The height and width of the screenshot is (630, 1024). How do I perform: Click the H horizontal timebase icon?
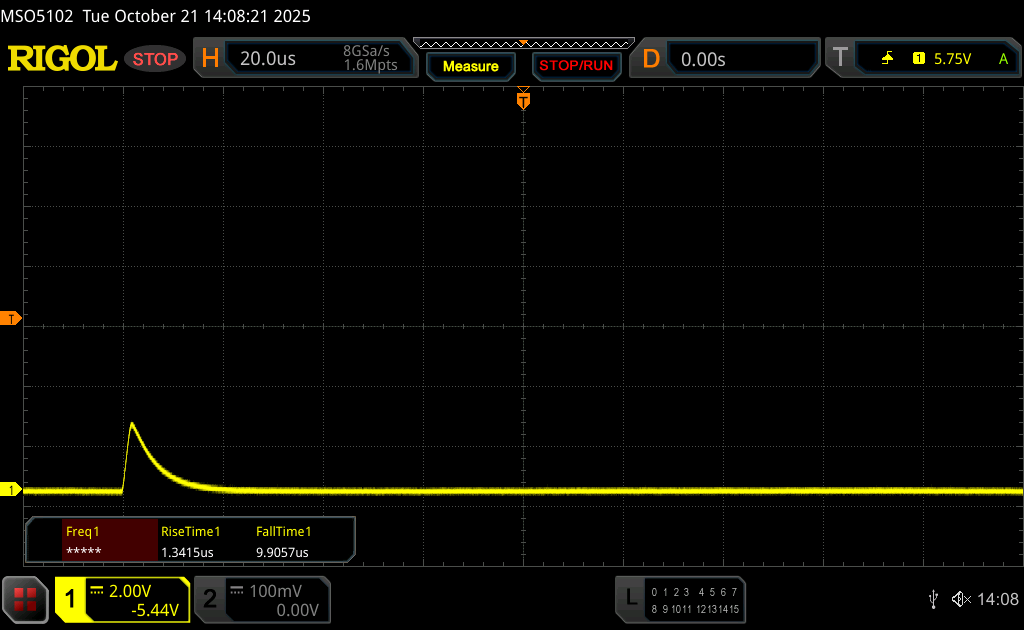click(210, 59)
